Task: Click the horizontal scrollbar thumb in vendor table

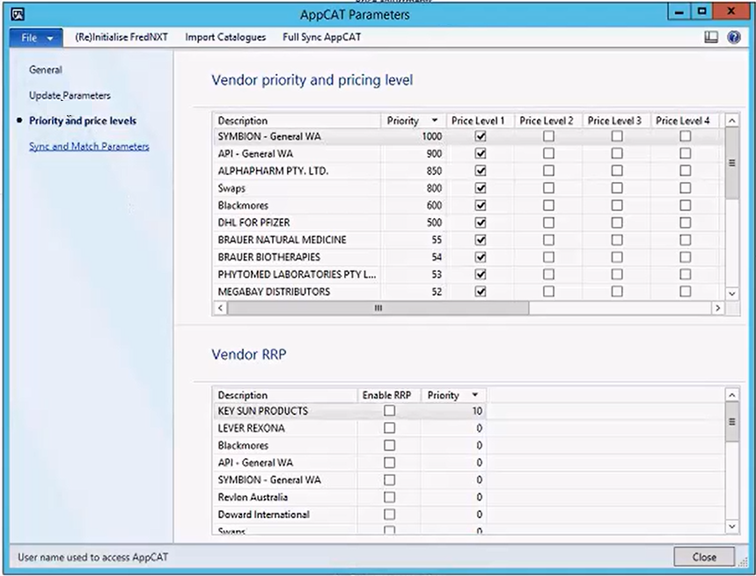Action: [x=378, y=308]
